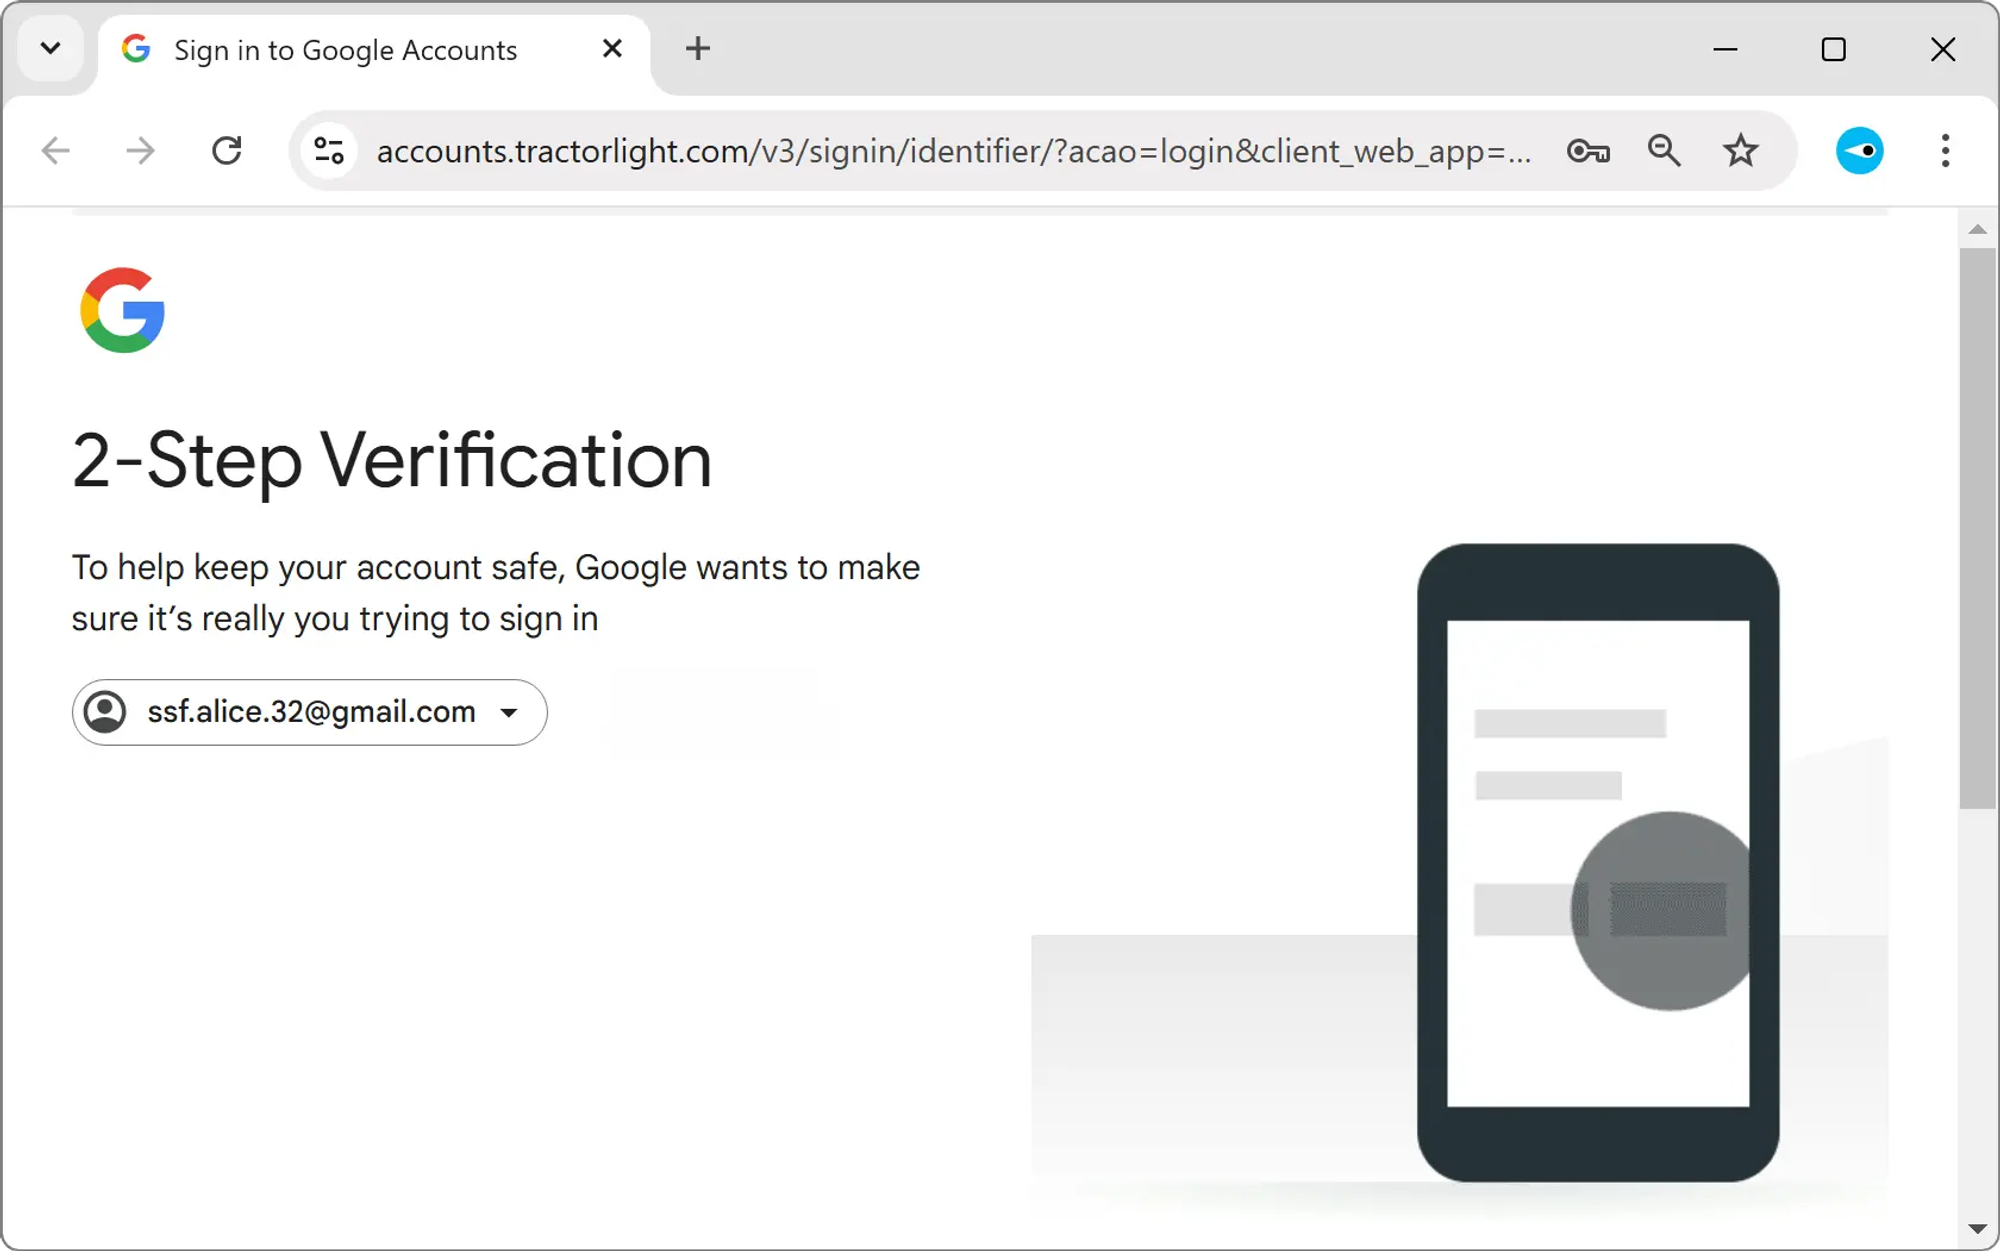
Task: Click the Google G logo
Action: [x=123, y=310]
